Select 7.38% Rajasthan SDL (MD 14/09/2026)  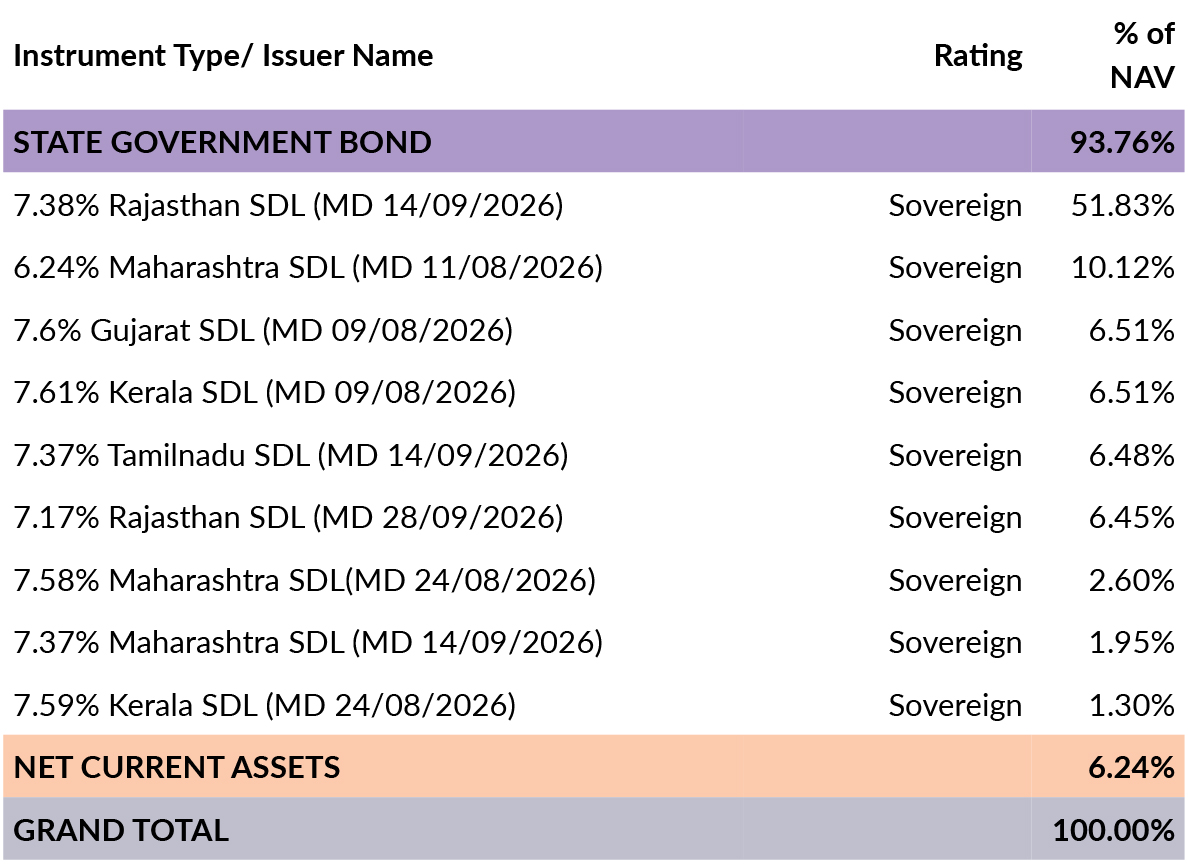(288, 206)
